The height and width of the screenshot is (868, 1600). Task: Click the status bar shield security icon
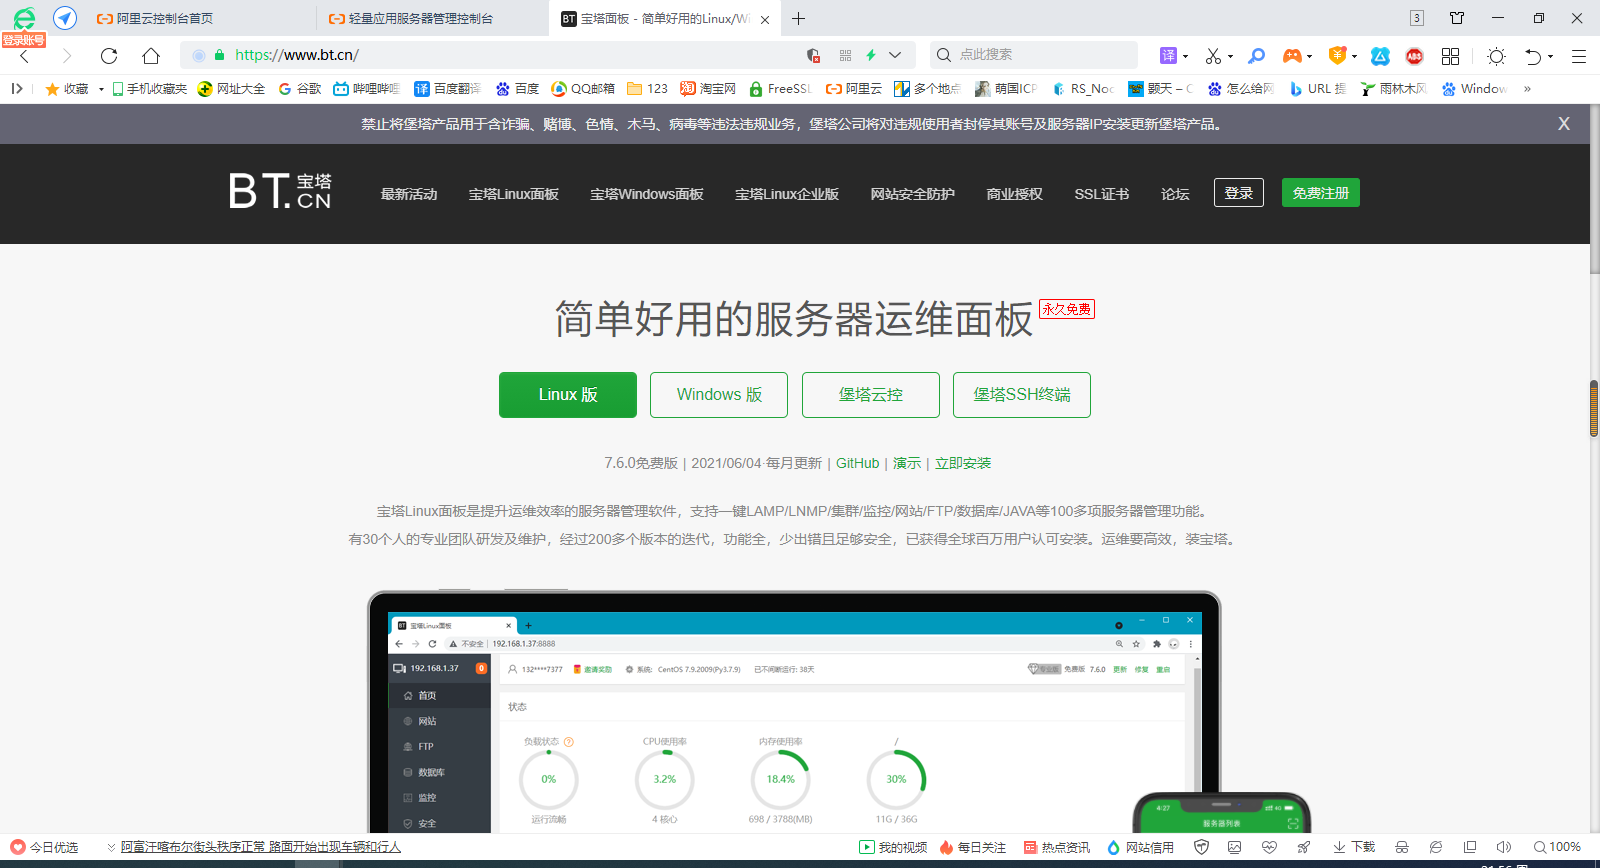(1201, 847)
